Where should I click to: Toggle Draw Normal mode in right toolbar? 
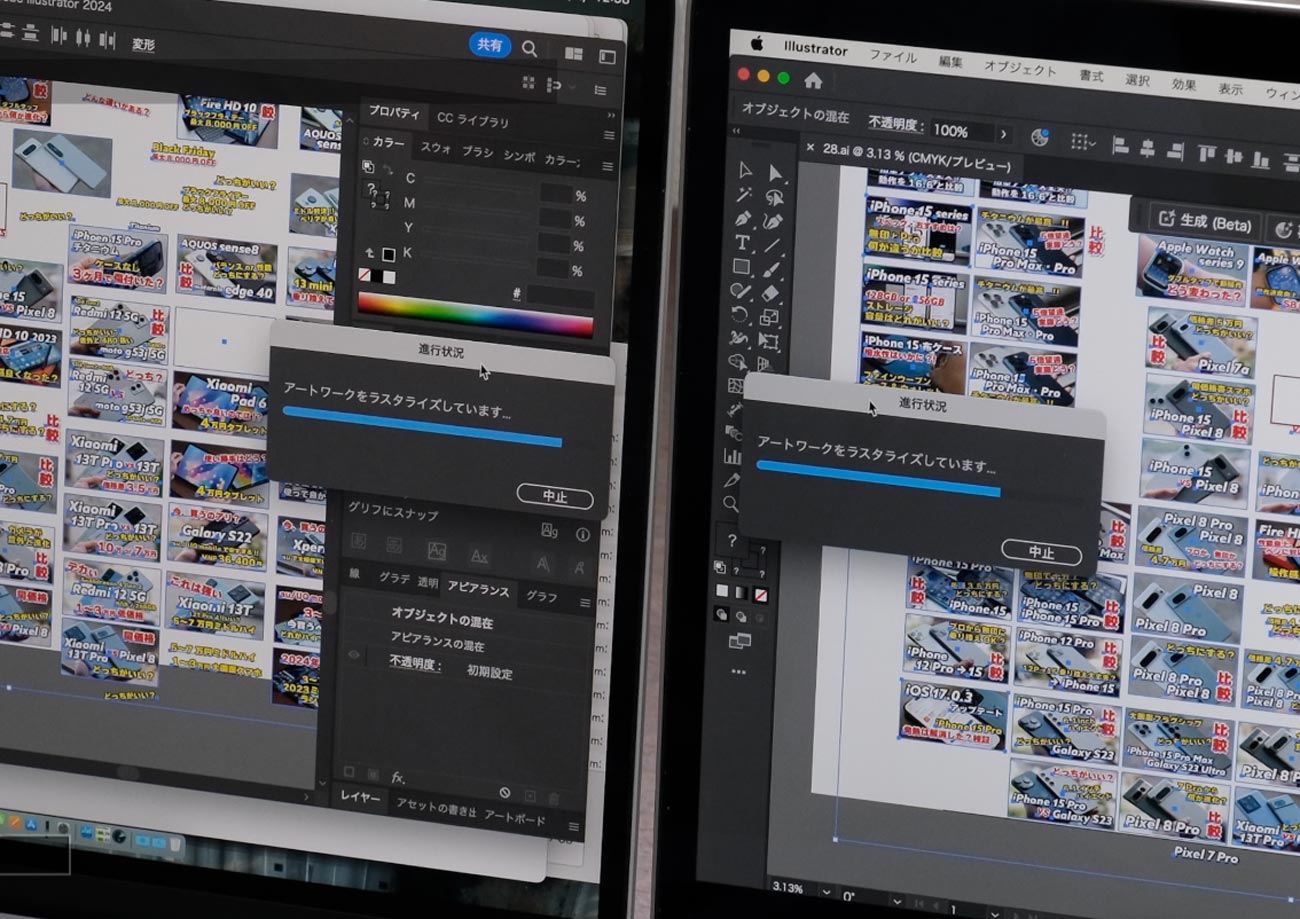[720, 615]
